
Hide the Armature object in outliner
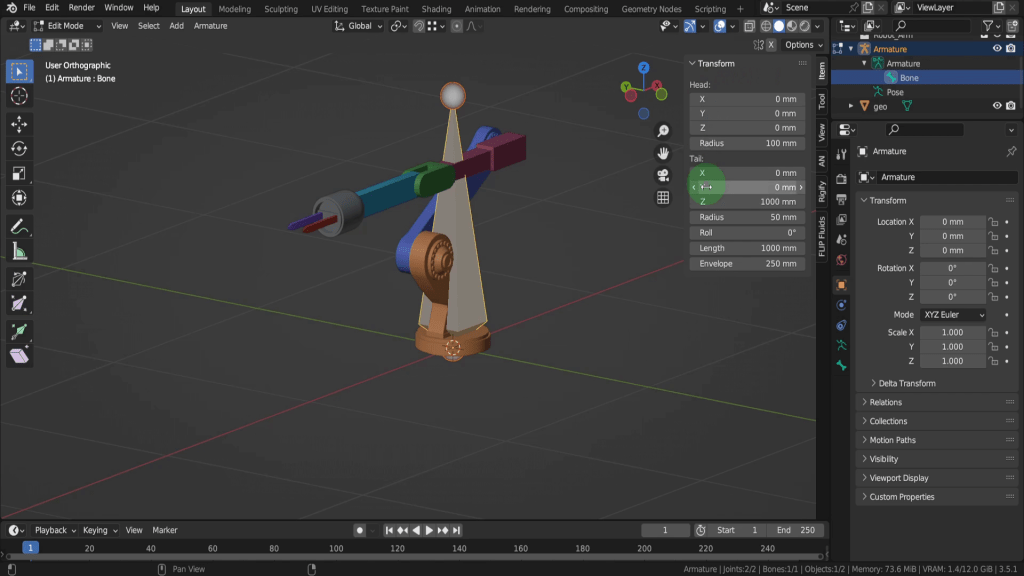(x=996, y=48)
